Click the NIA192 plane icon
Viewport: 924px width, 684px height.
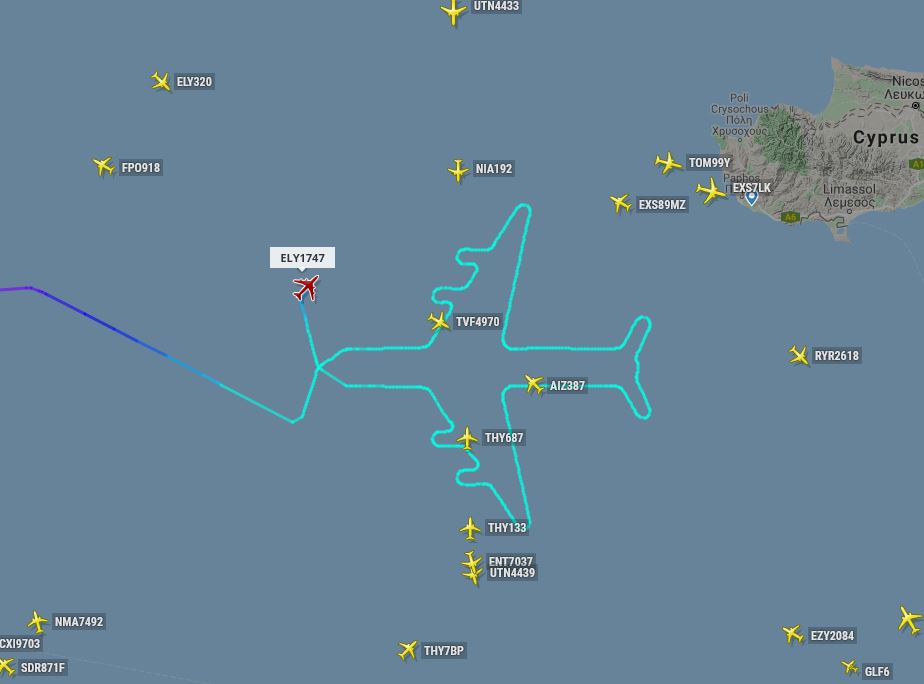458,171
